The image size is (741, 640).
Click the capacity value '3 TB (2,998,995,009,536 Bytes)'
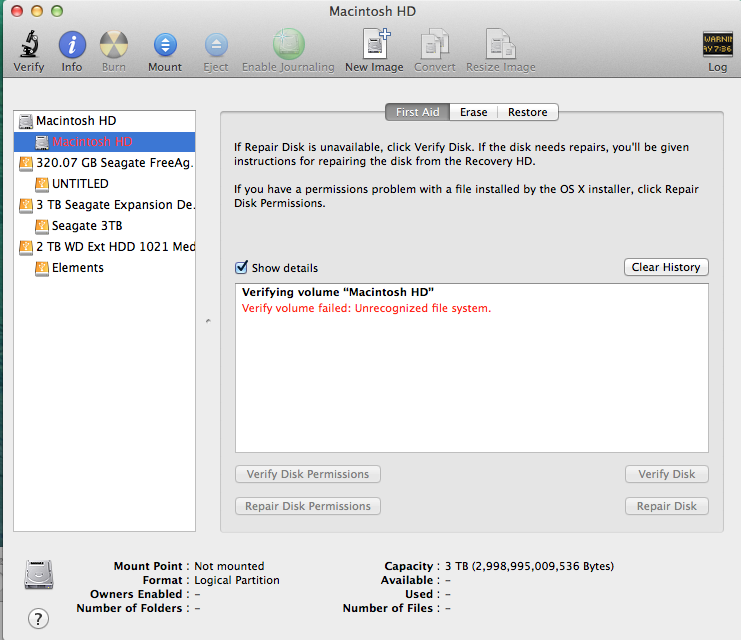coord(529,566)
